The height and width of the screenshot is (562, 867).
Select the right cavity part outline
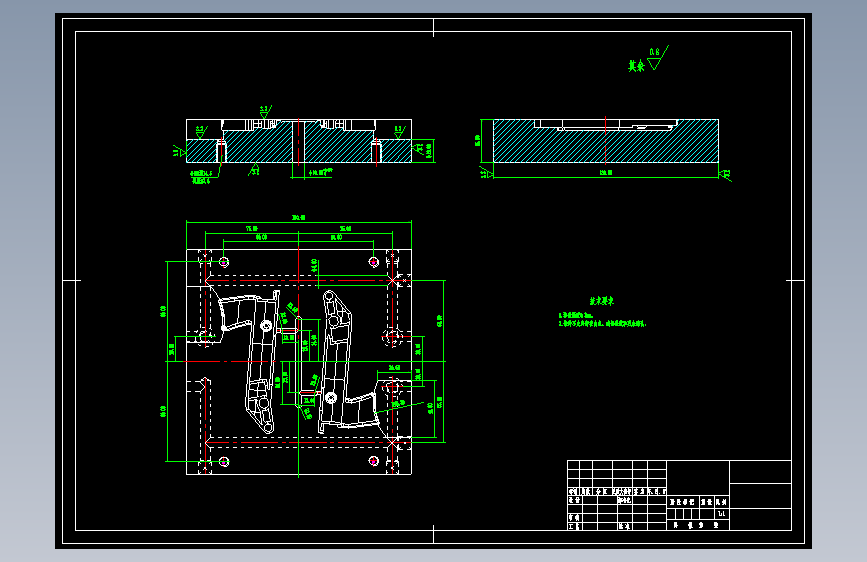348,360
